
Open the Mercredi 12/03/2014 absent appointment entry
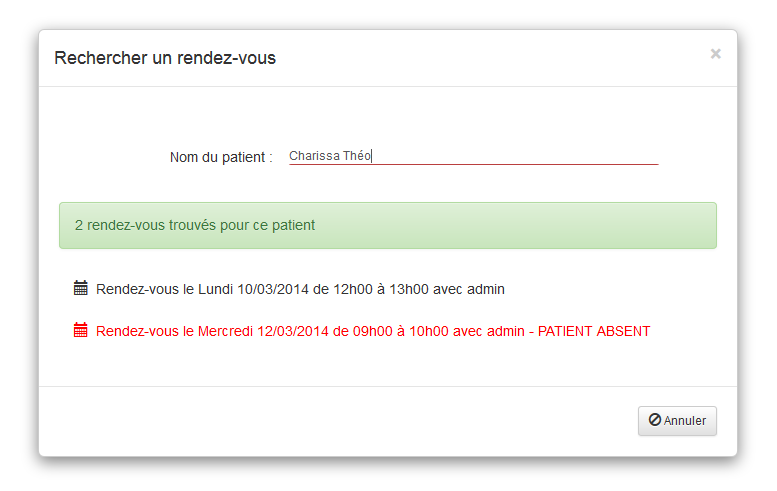click(x=362, y=331)
